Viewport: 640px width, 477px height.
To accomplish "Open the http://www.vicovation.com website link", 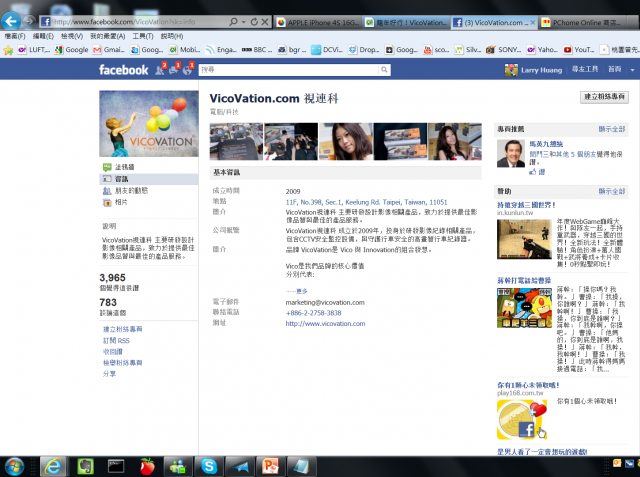I will tap(325, 324).
